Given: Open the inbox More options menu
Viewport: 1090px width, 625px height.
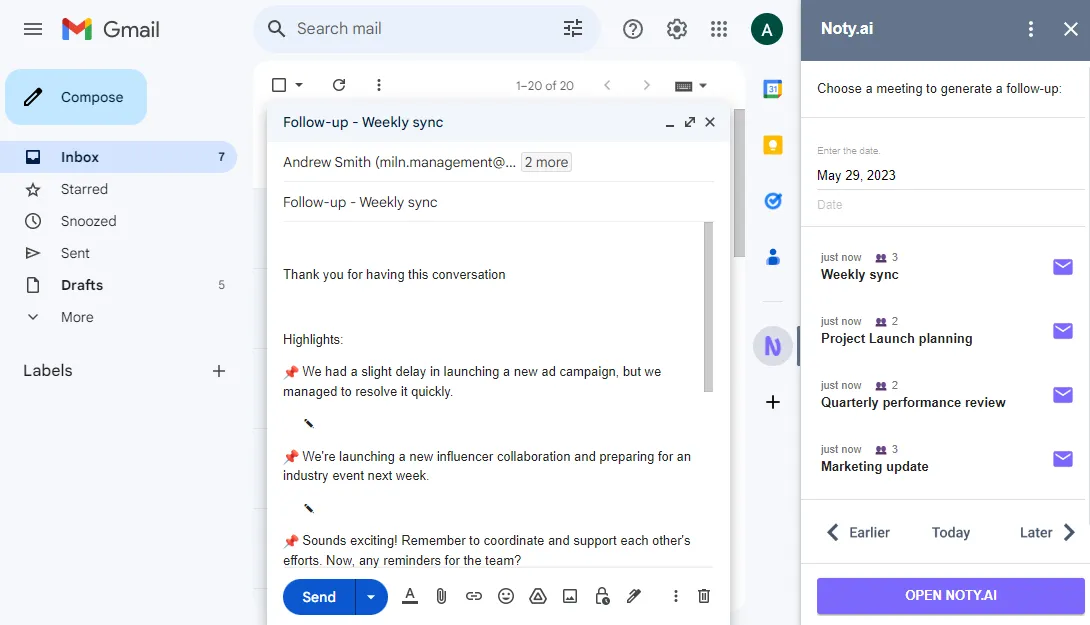Looking at the screenshot, I should pyautogui.click(x=379, y=85).
